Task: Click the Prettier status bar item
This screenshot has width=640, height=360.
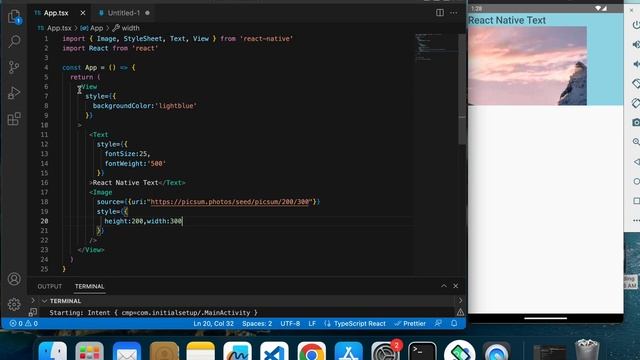Action: (x=410, y=324)
